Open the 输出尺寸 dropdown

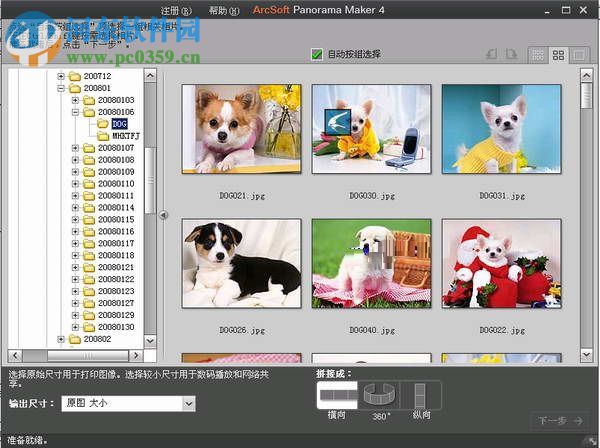click(188, 403)
